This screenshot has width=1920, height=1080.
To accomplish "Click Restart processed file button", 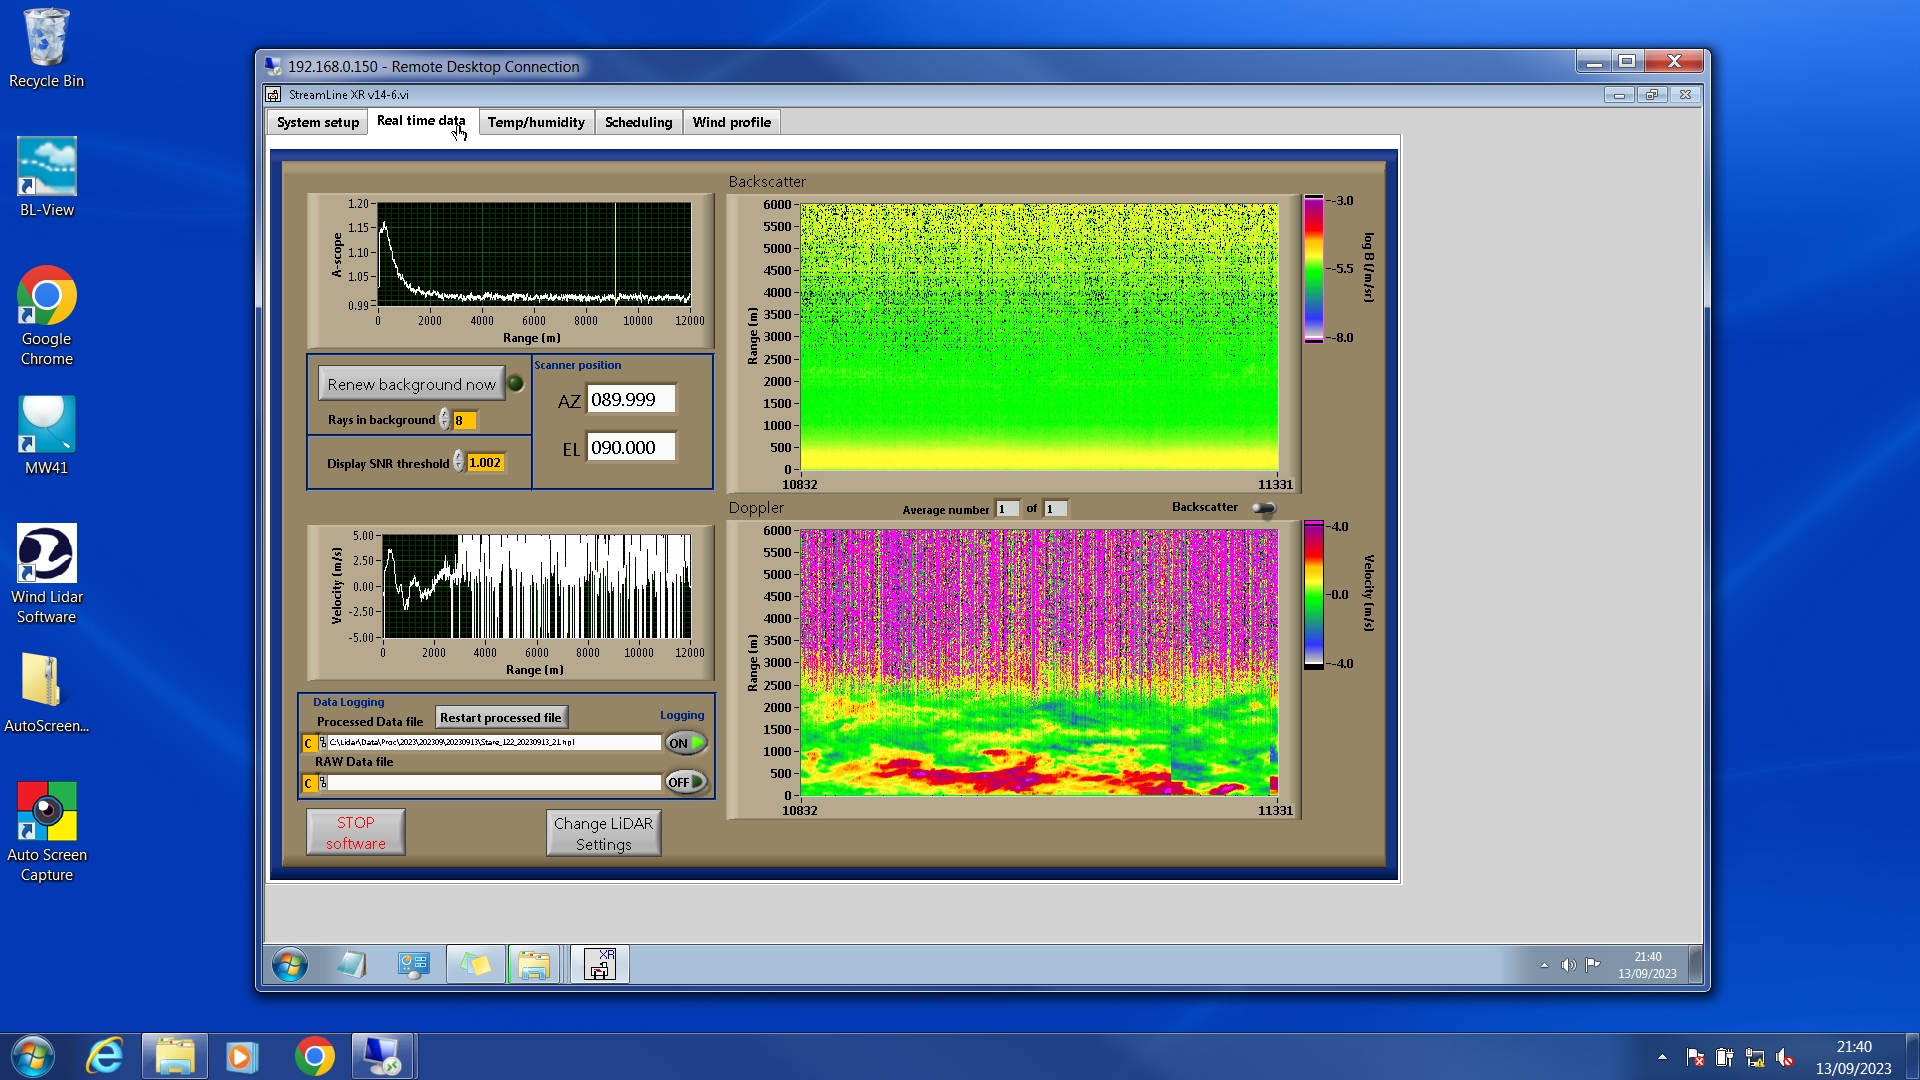I will click(x=501, y=717).
